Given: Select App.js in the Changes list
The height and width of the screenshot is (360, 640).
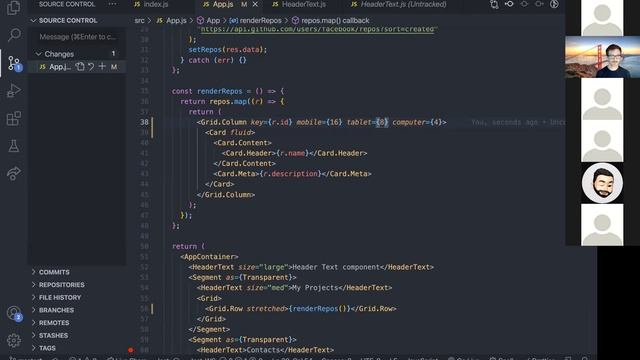Looking at the screenshot, I should (60, 67).
